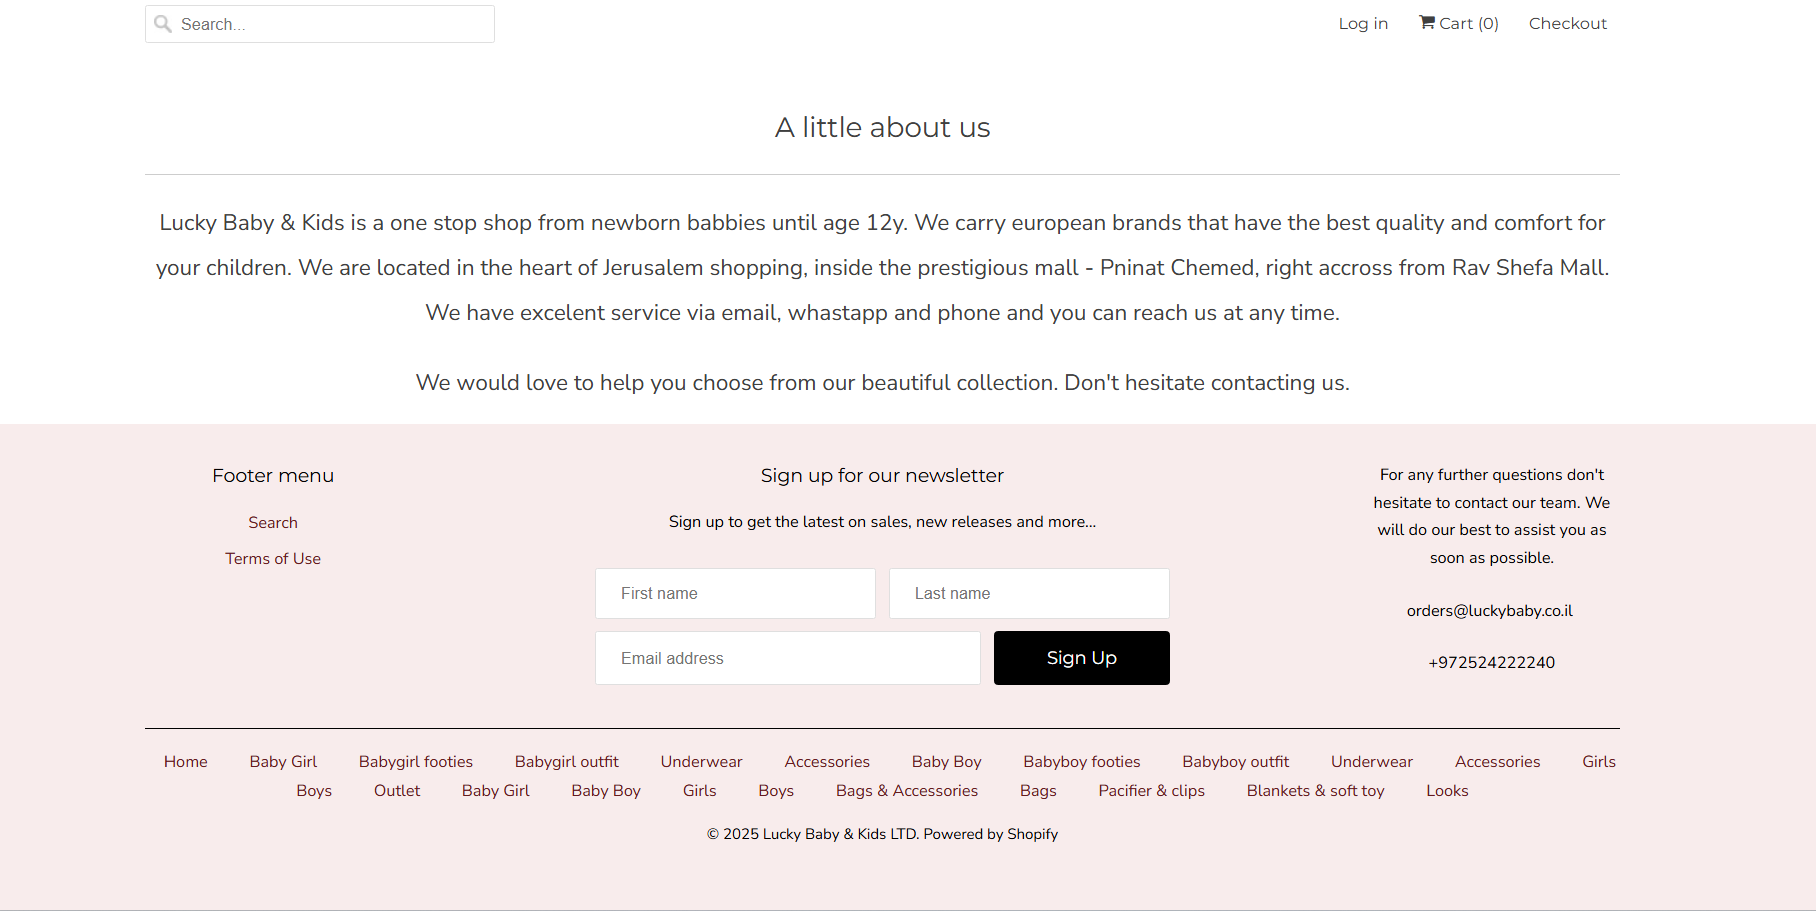Click the First name input
The image size is (1816, 911).
click(x=735, y=594)
